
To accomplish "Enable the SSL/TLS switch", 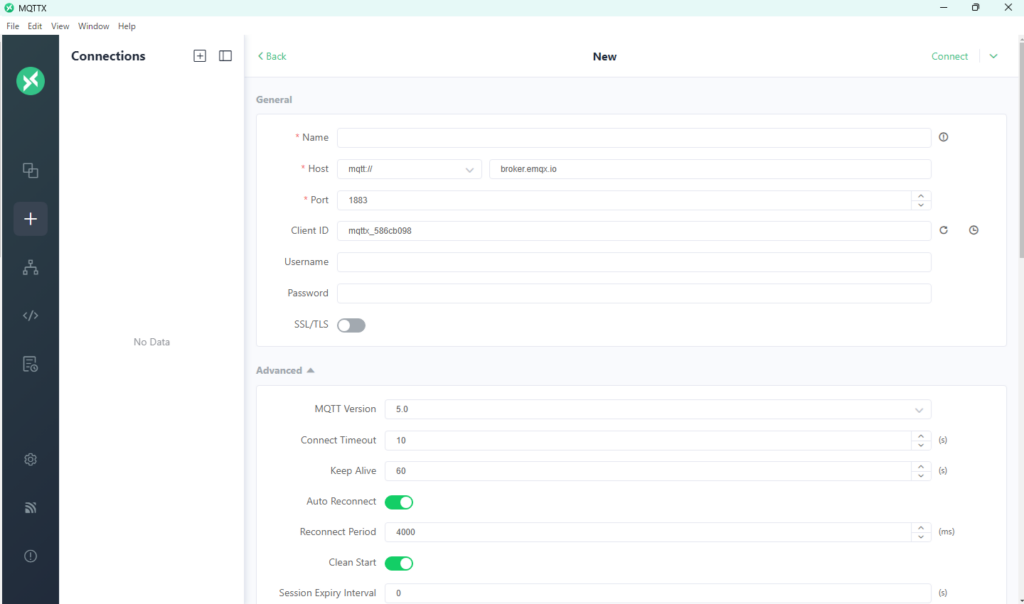I will pyautogui.click(x=351, y=325).
